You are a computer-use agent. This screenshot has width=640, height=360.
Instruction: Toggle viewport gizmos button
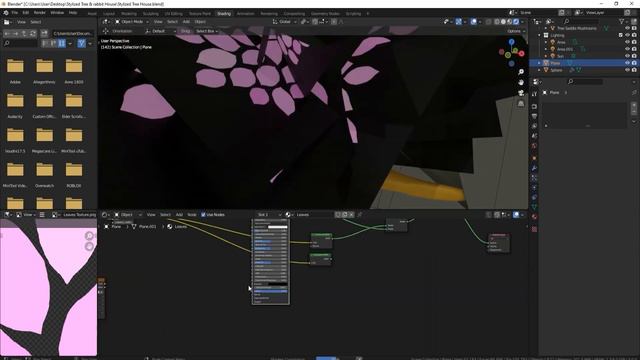[459, 22]
